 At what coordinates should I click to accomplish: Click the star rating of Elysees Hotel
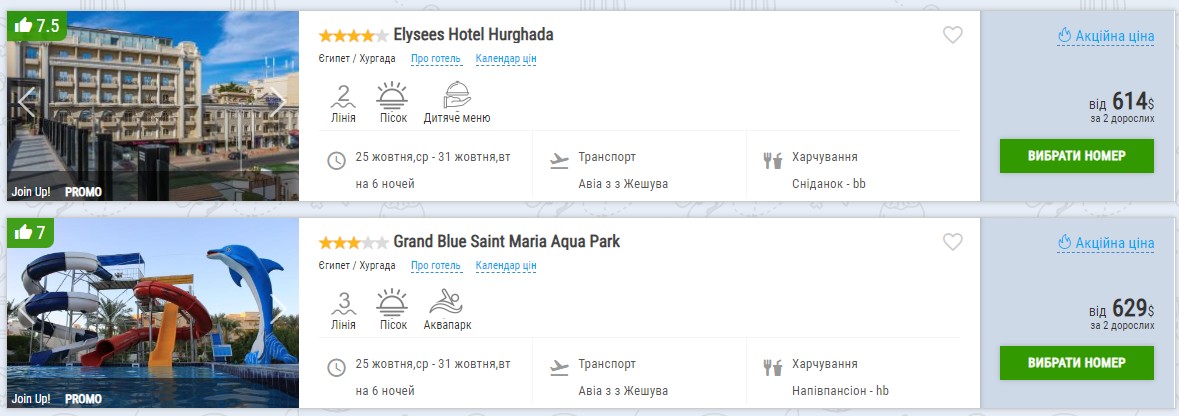click(353, 35)
